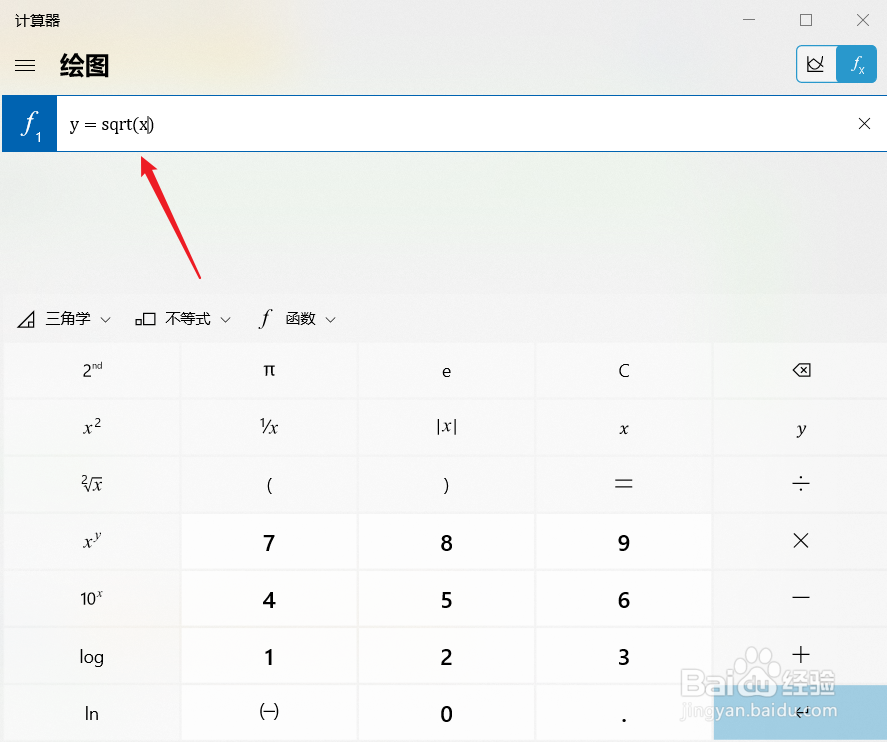Screen dimensions: 887x742
Task: Toggle negative sign with (−) key
Action: (268, 712)
